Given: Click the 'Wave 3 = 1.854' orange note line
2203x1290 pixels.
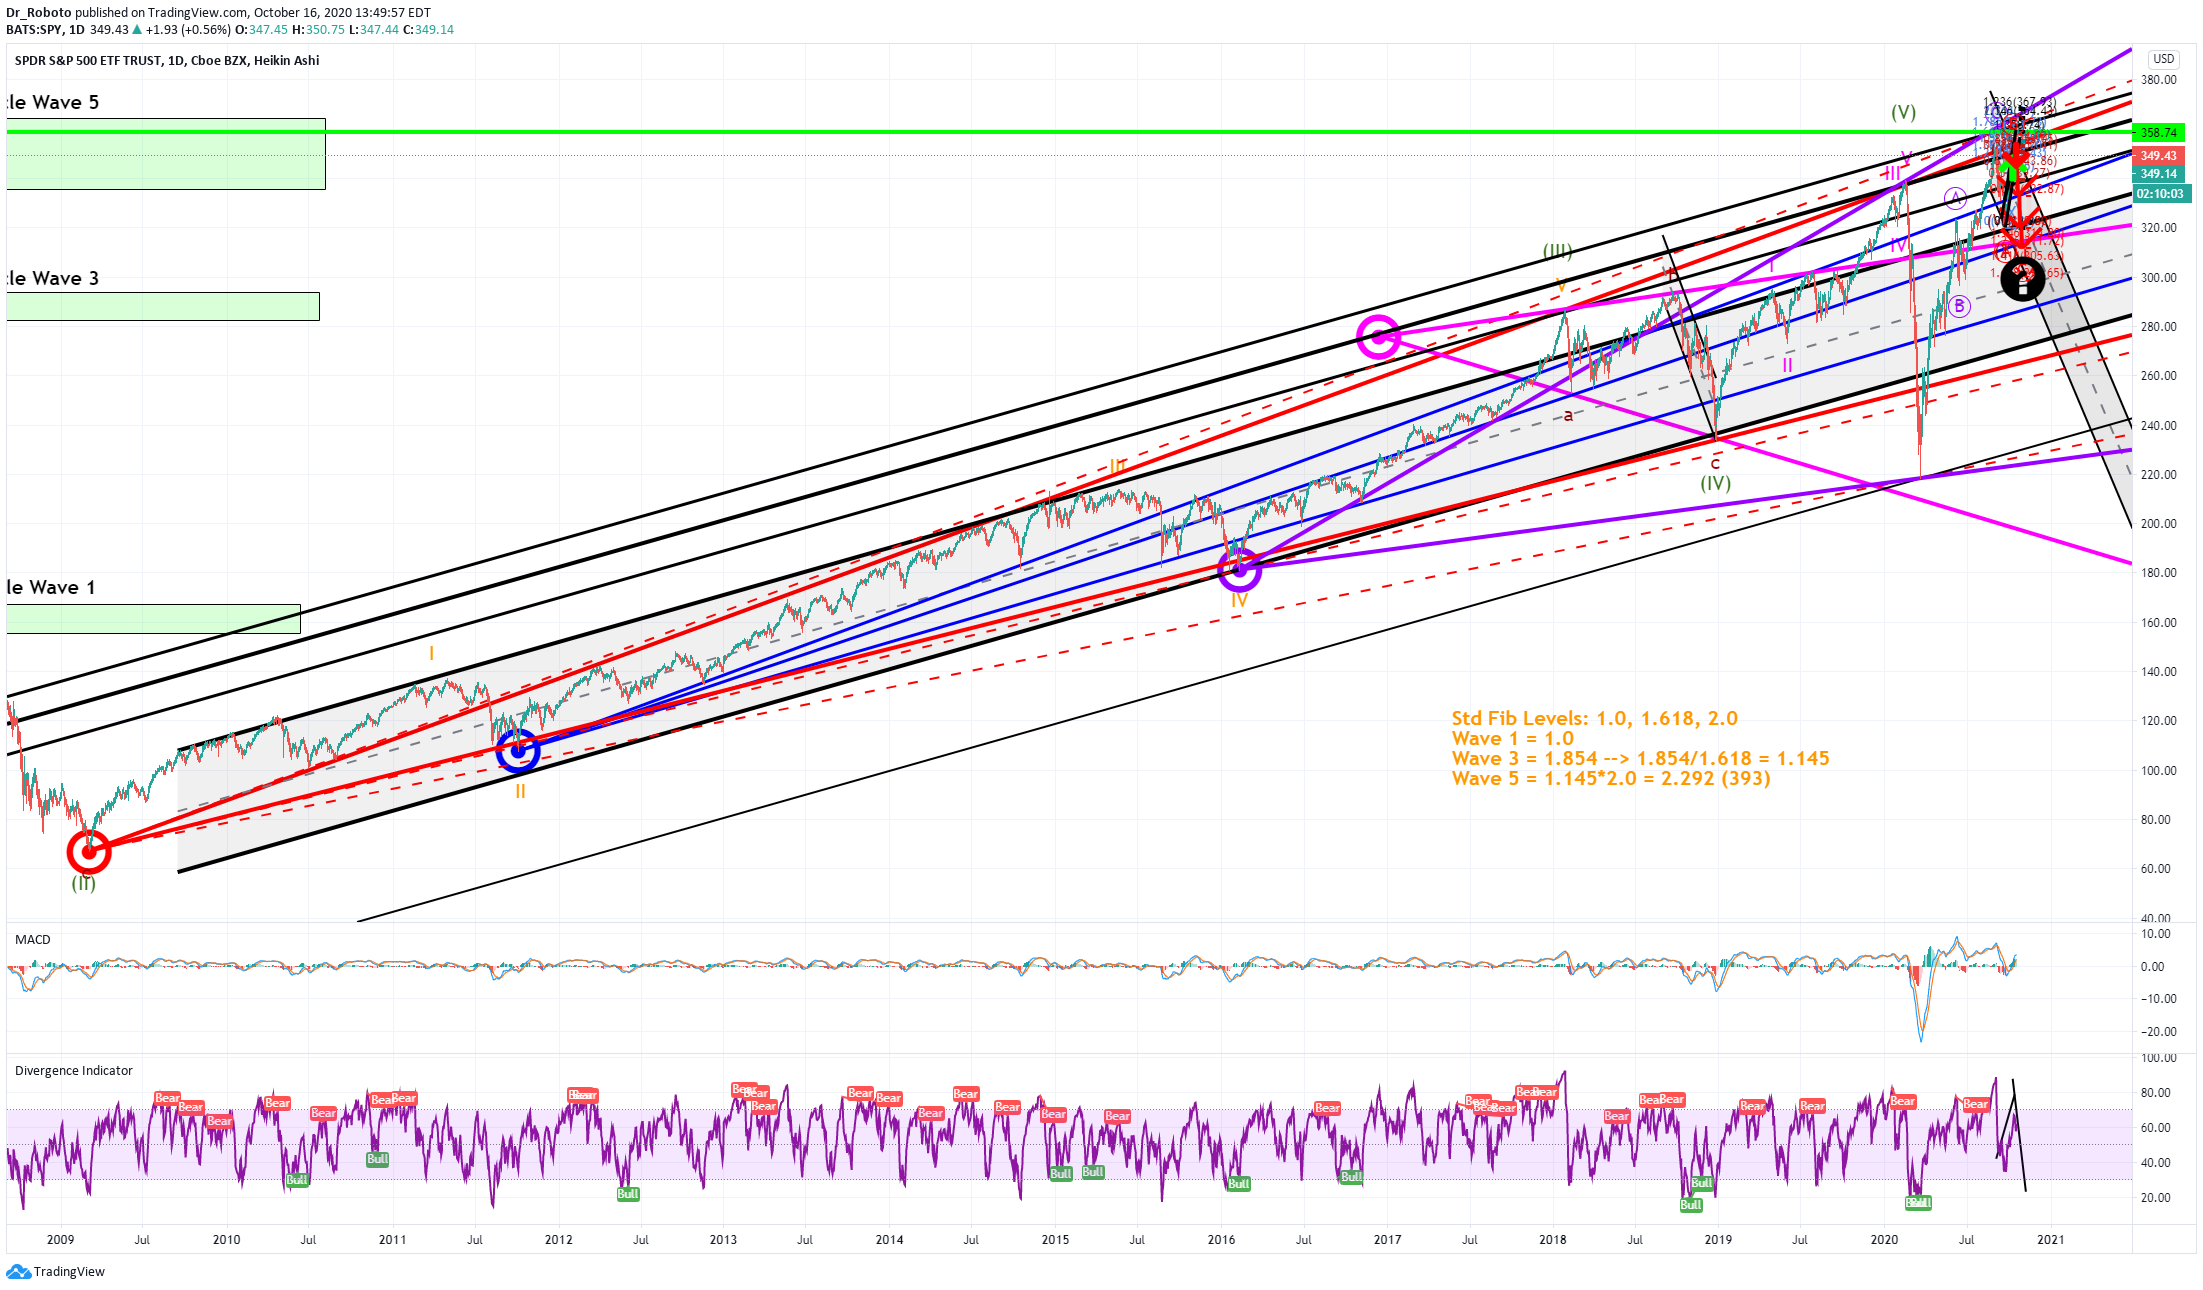Looking at the screenshot, I should coord(1641,758).
